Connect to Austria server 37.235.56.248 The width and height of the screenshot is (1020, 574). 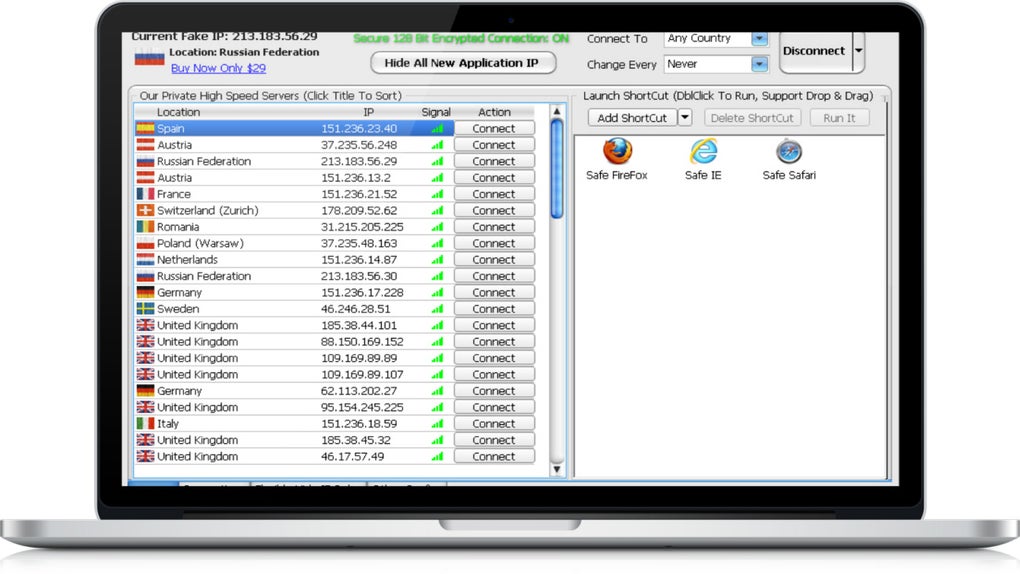494,144
